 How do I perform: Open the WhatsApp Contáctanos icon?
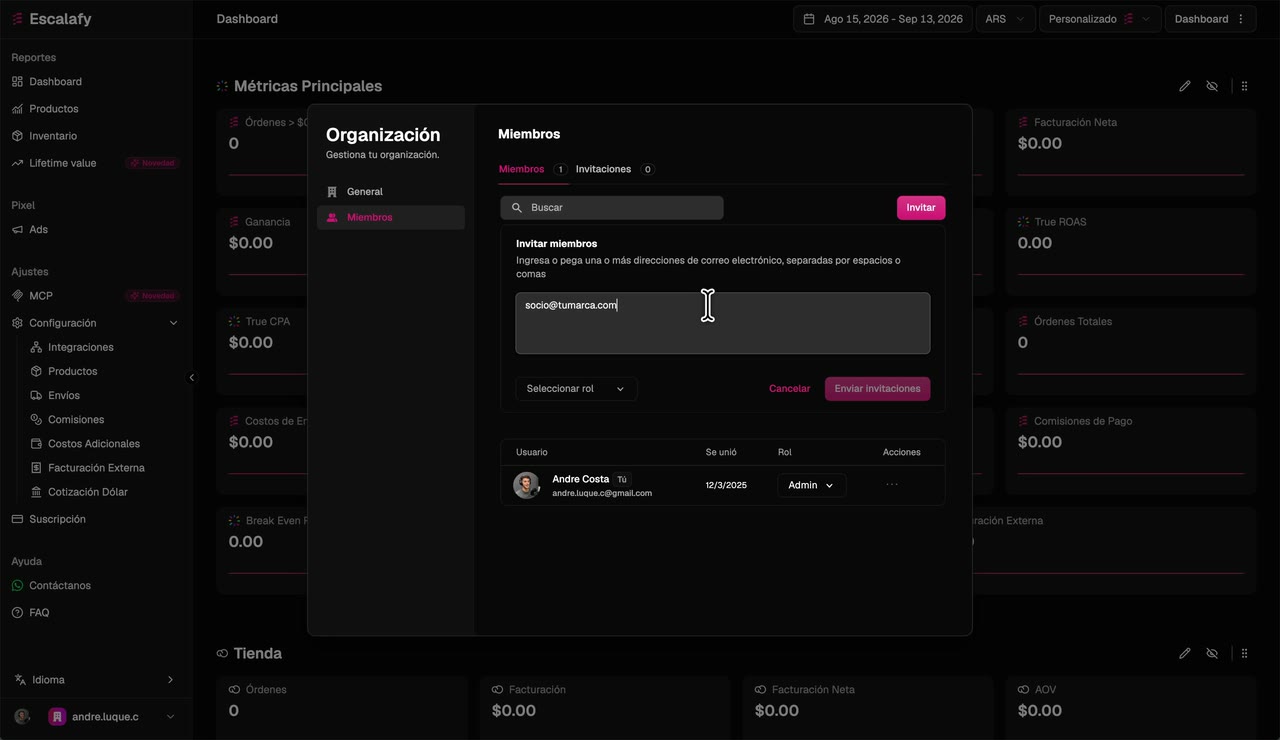[17, 586]
